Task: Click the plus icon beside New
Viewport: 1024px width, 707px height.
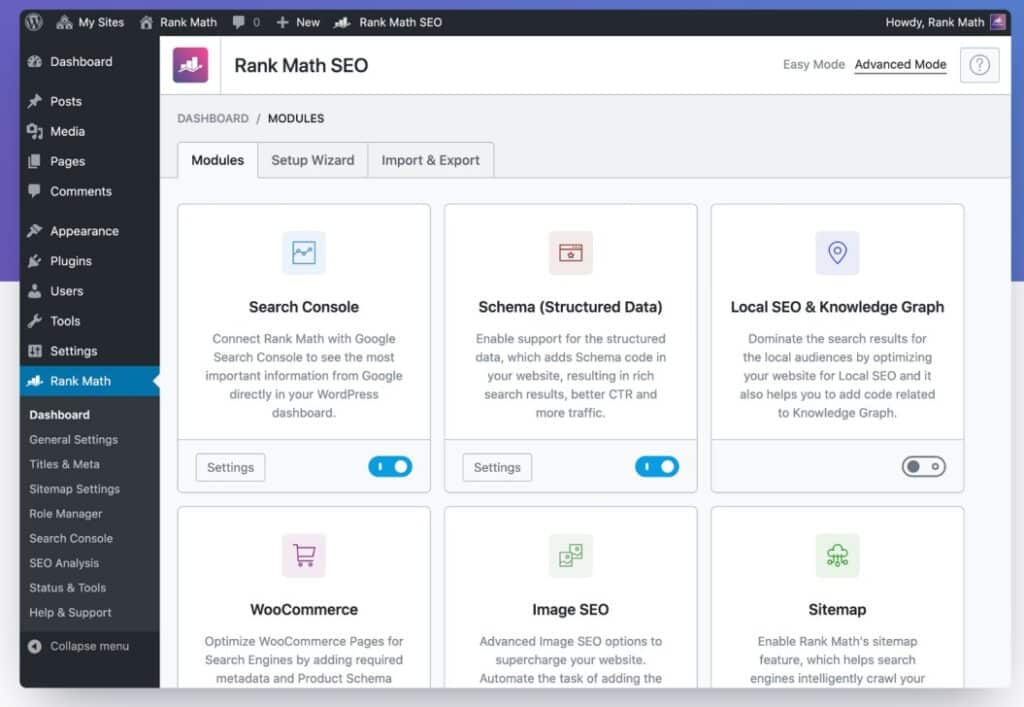Action: tap(282, 22)
